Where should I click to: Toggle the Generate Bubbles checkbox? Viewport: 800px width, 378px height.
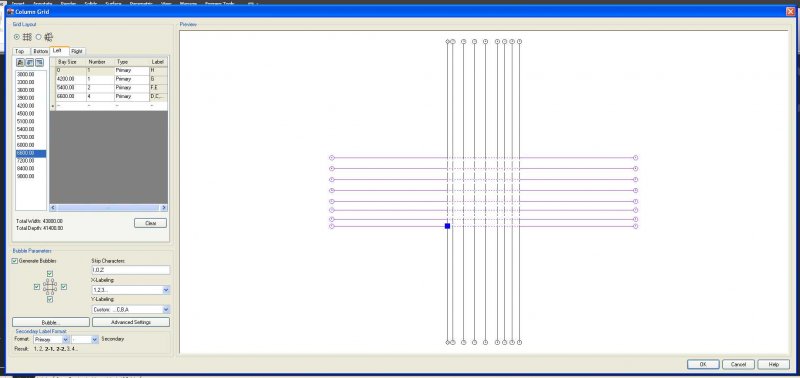[x=15, y=261]
